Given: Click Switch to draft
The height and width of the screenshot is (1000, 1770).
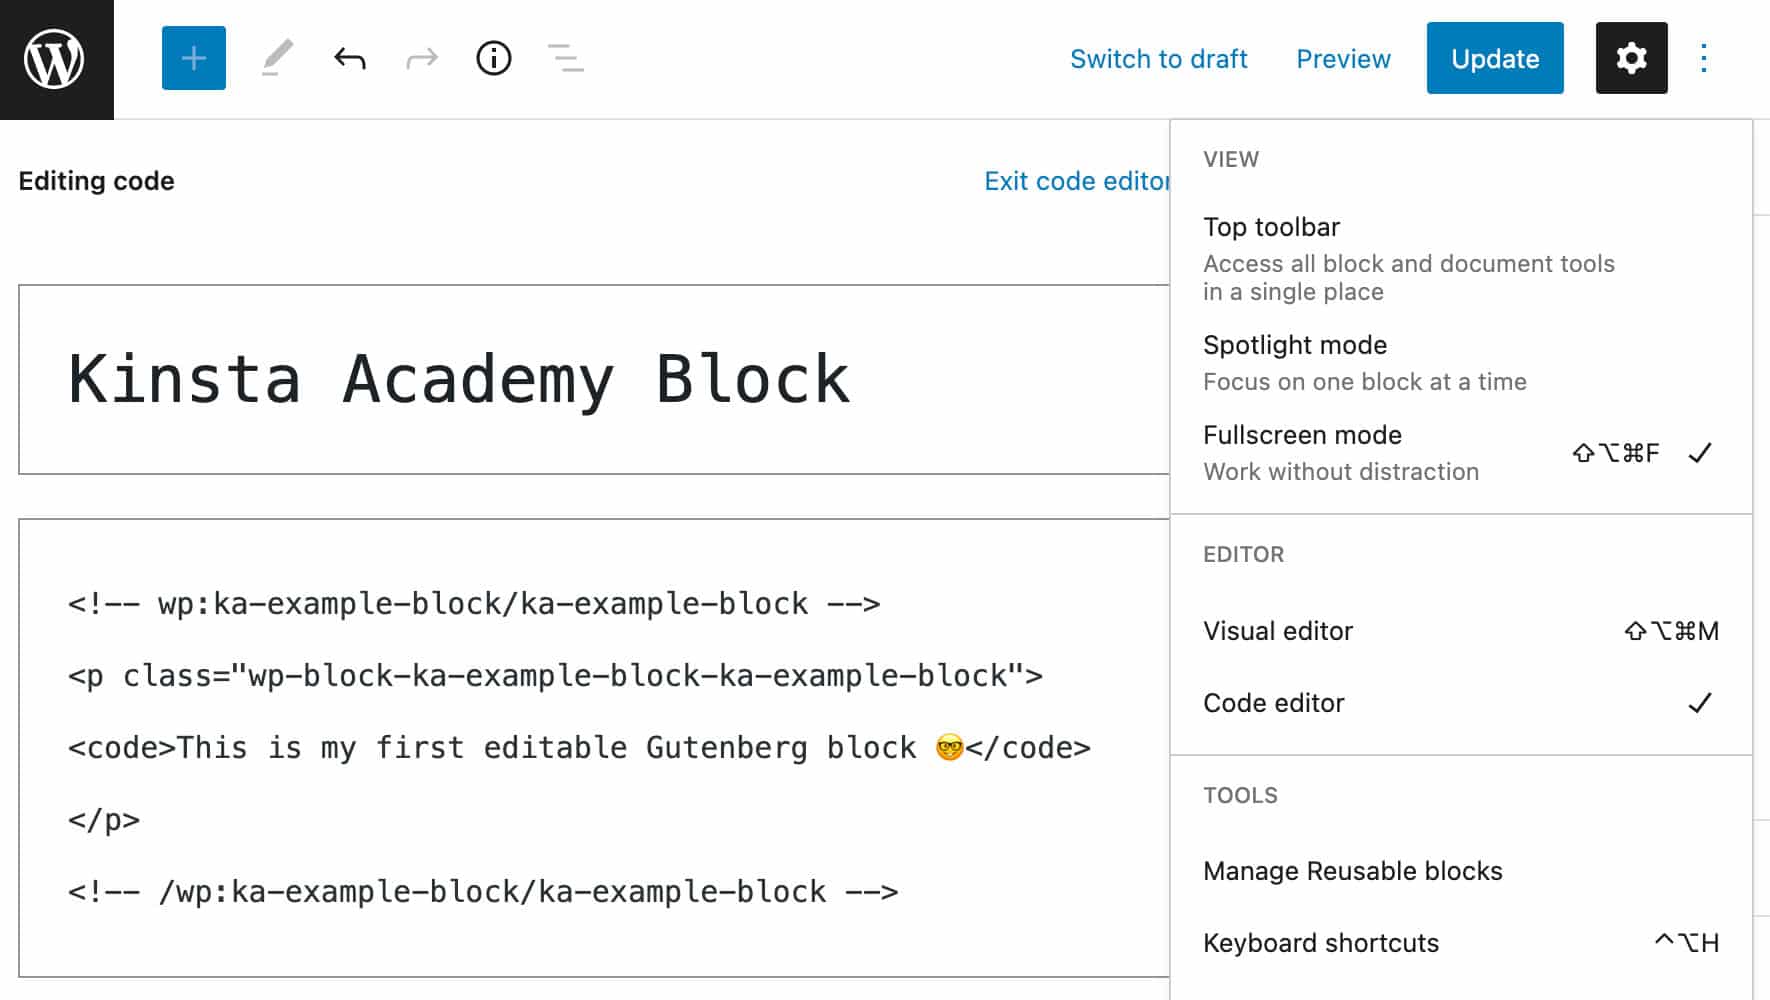Looking at the screenshot, I should pyautogui.click(x=1158, y=59).
